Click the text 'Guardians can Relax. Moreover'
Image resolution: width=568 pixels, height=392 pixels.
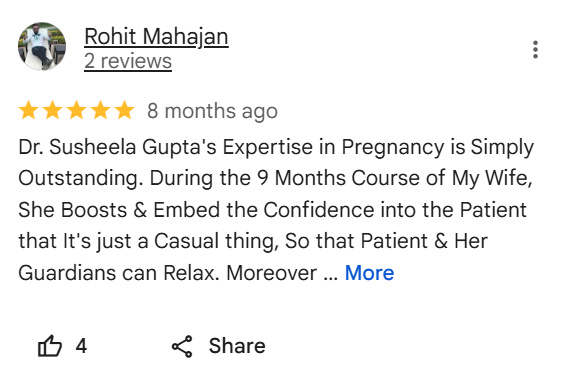[x=167, y=273]
